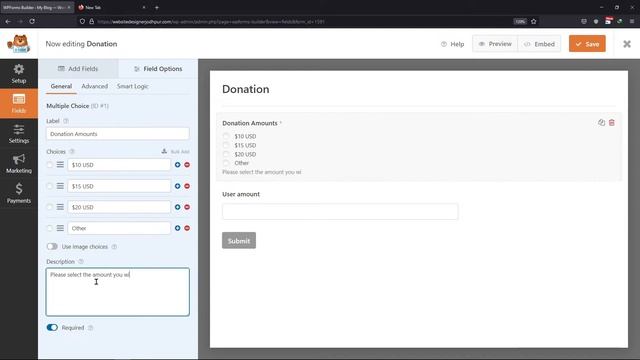Click the browser address bar URL

(211, 21)
